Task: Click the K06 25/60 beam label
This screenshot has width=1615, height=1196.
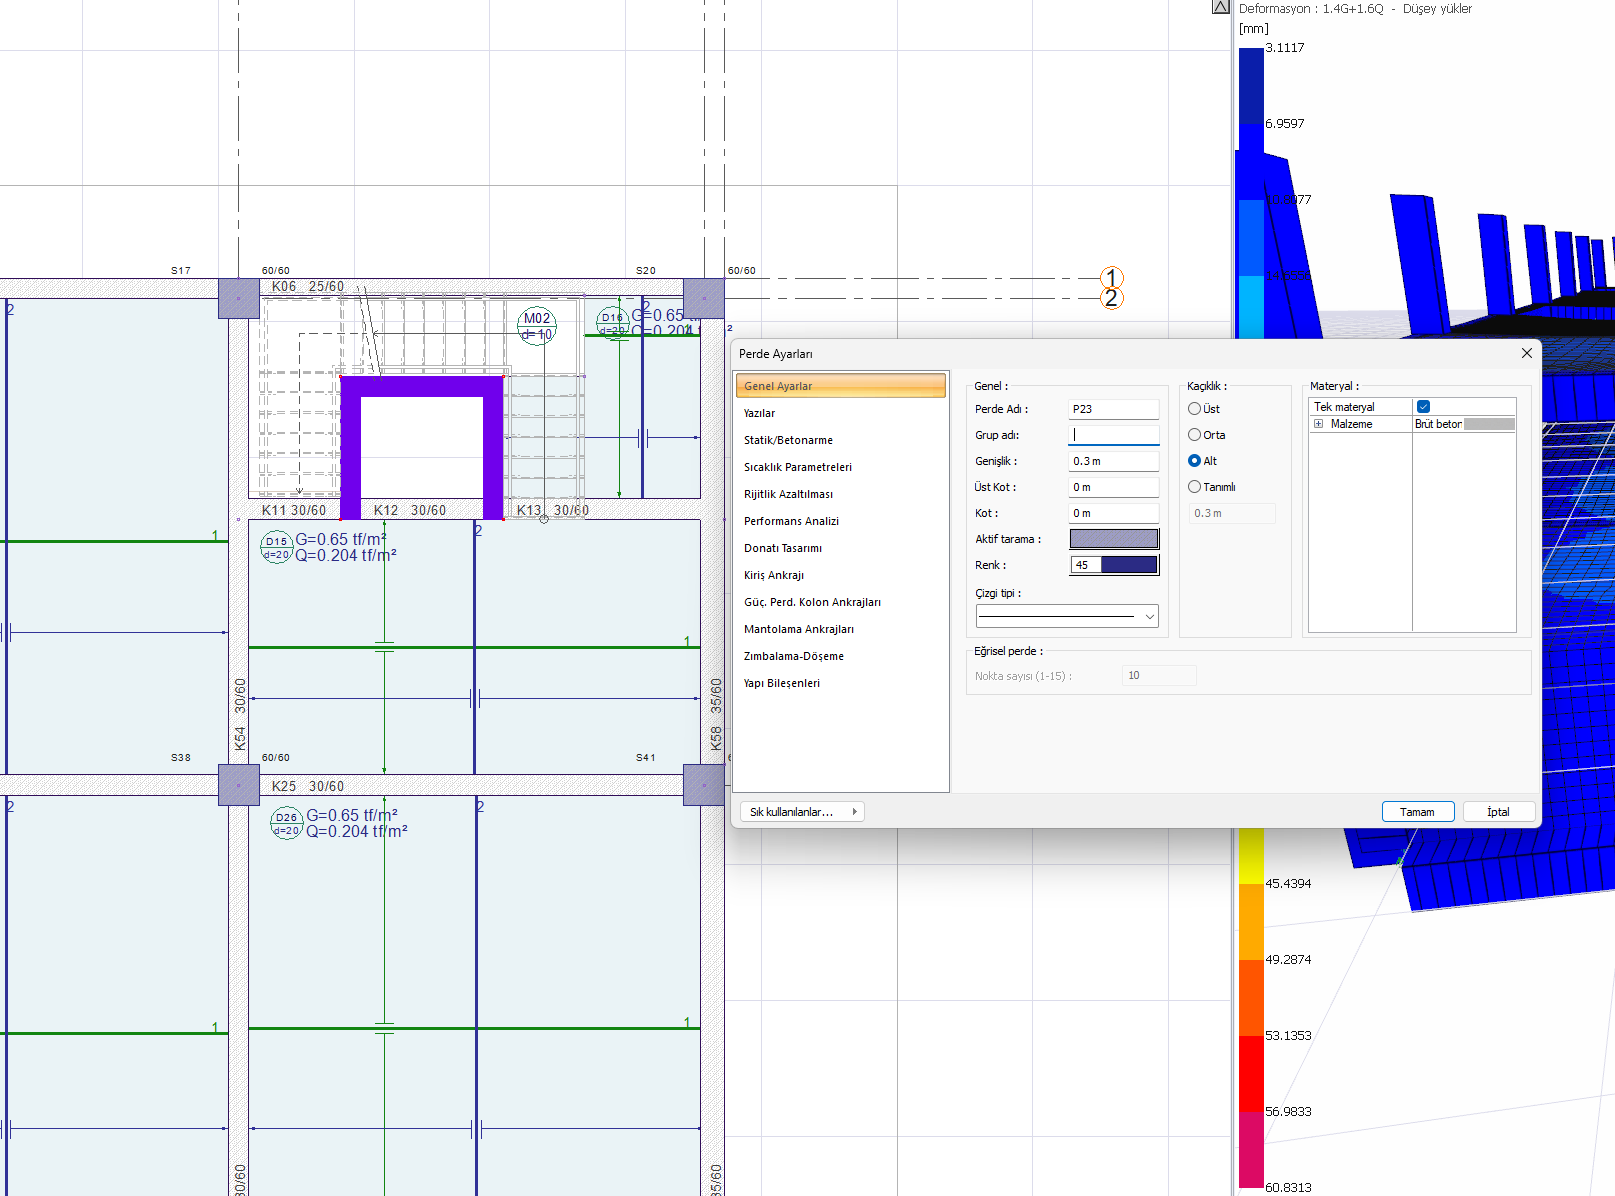Action: pyautogui.click(x=308, y=287)
